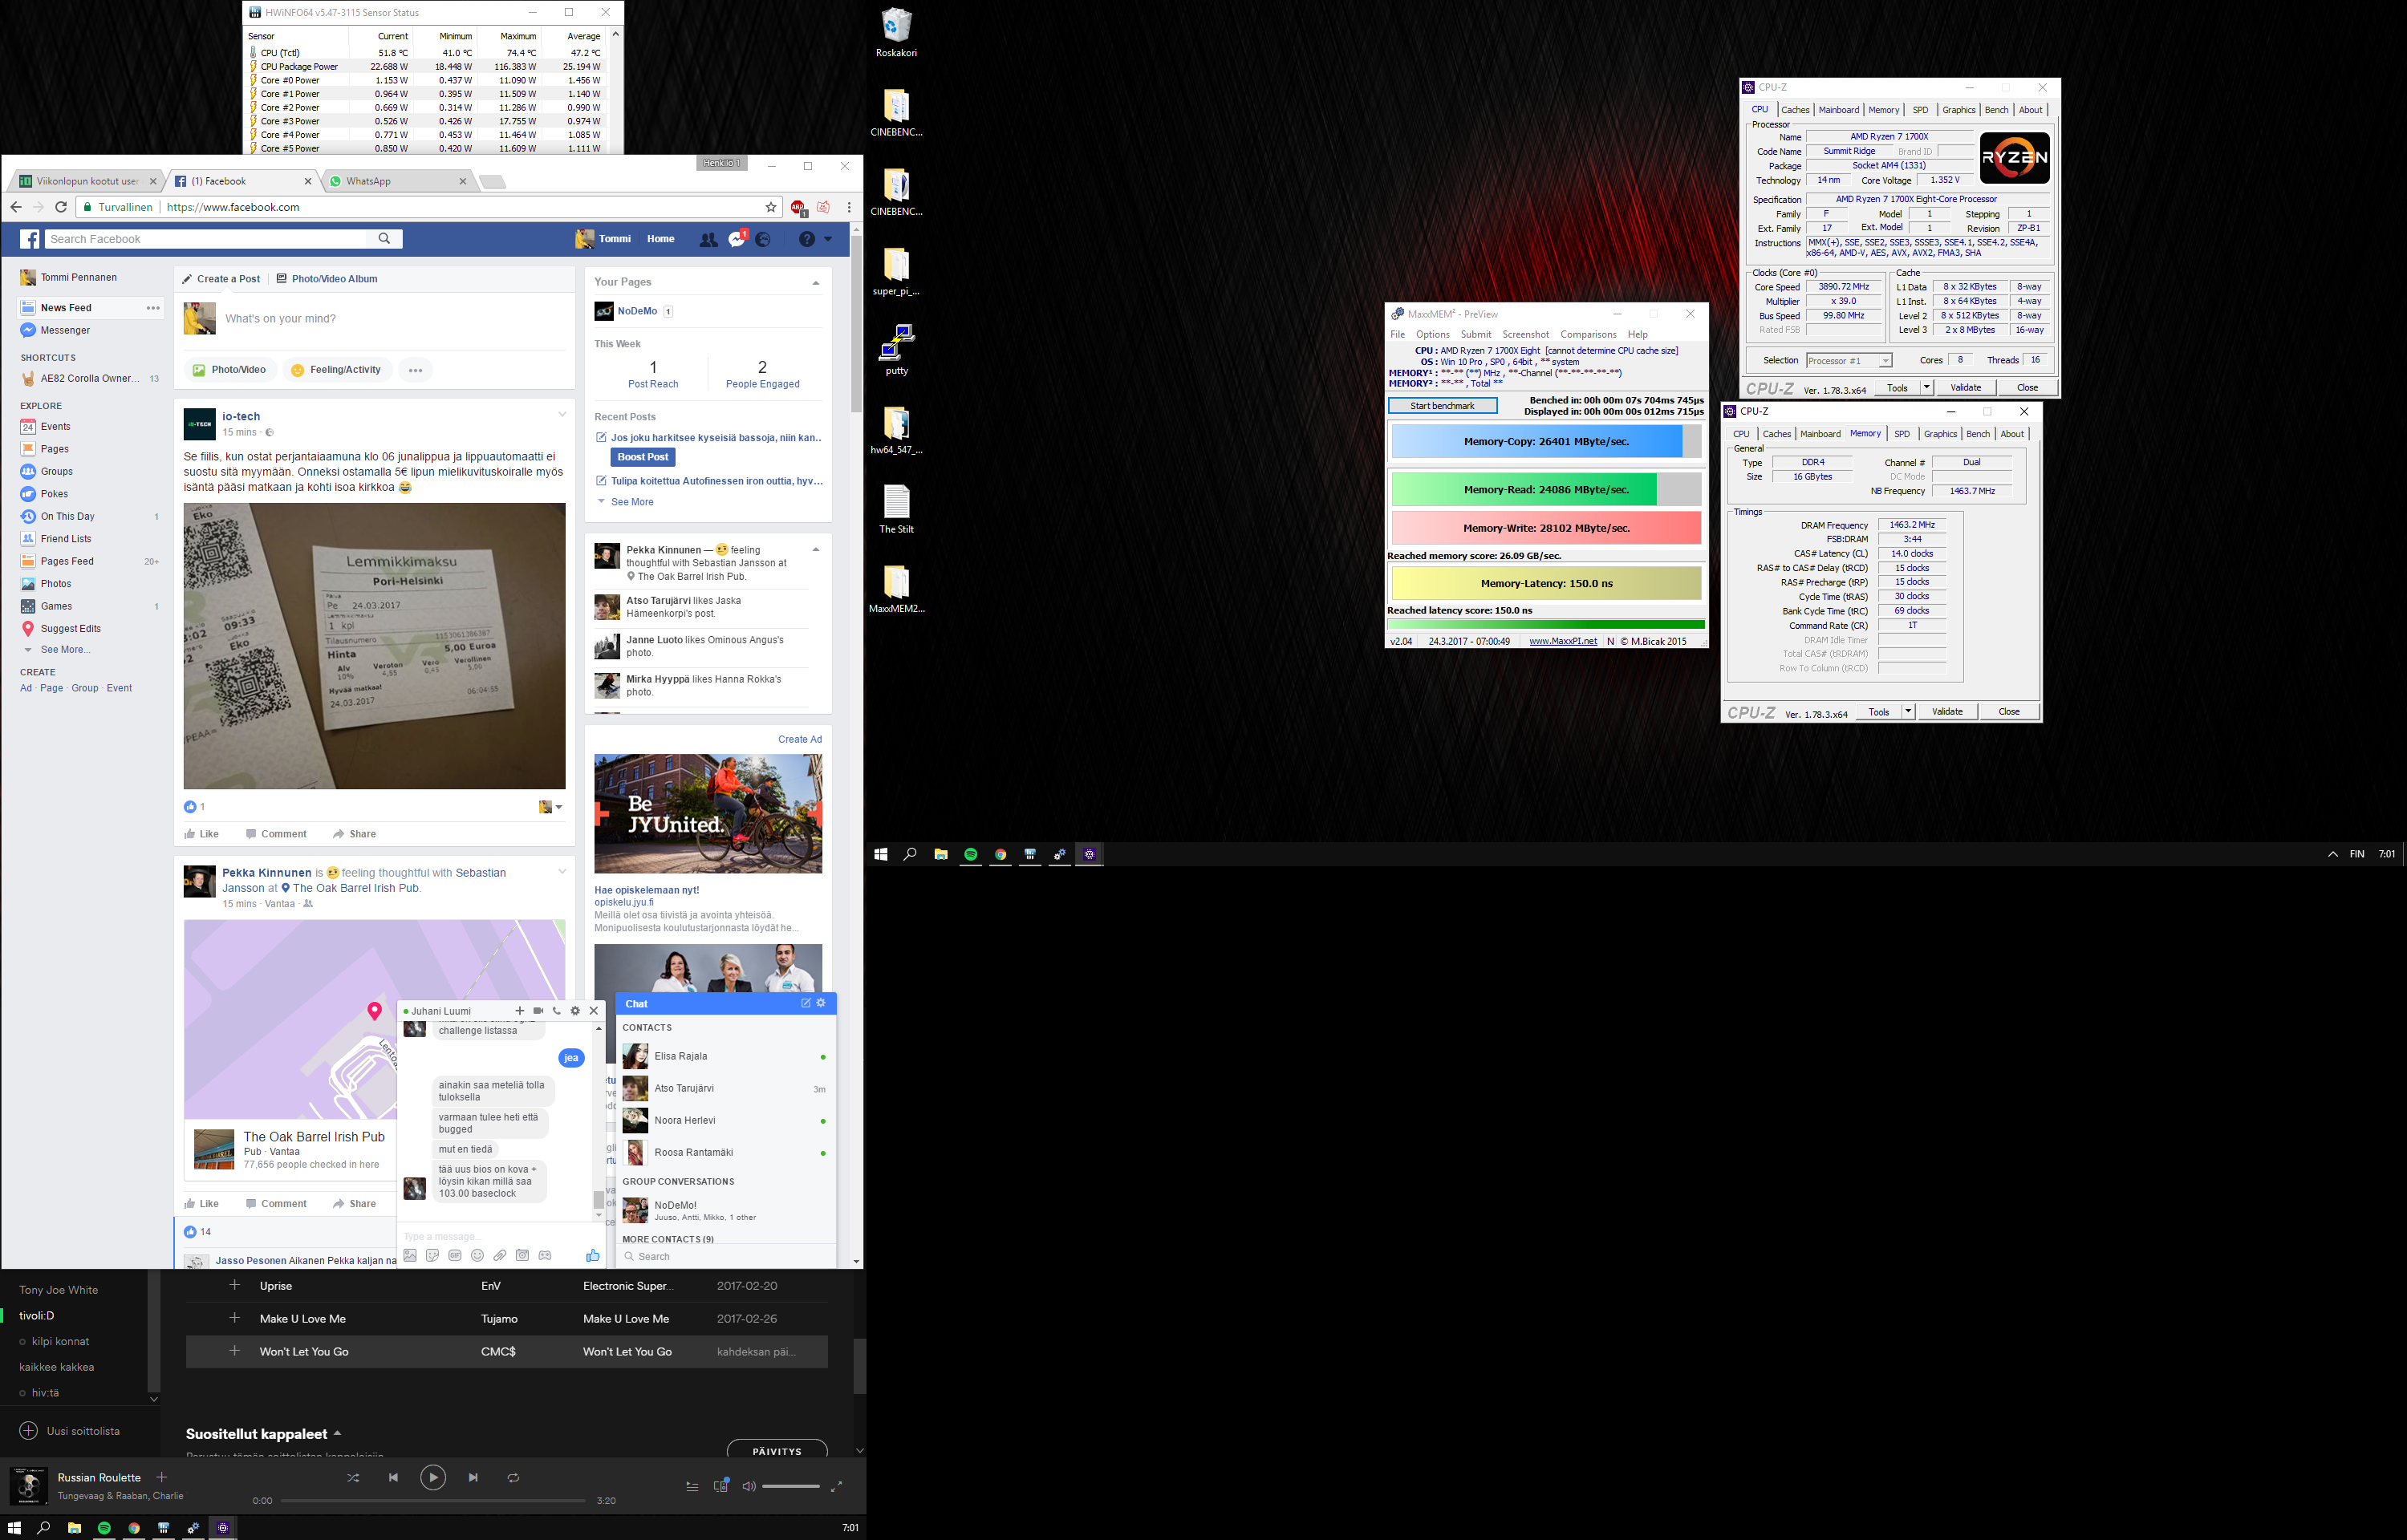Toggle Spotify shuffle
The image size is (2407, 1540).
pyautogui.click(x=353, y=1477)
